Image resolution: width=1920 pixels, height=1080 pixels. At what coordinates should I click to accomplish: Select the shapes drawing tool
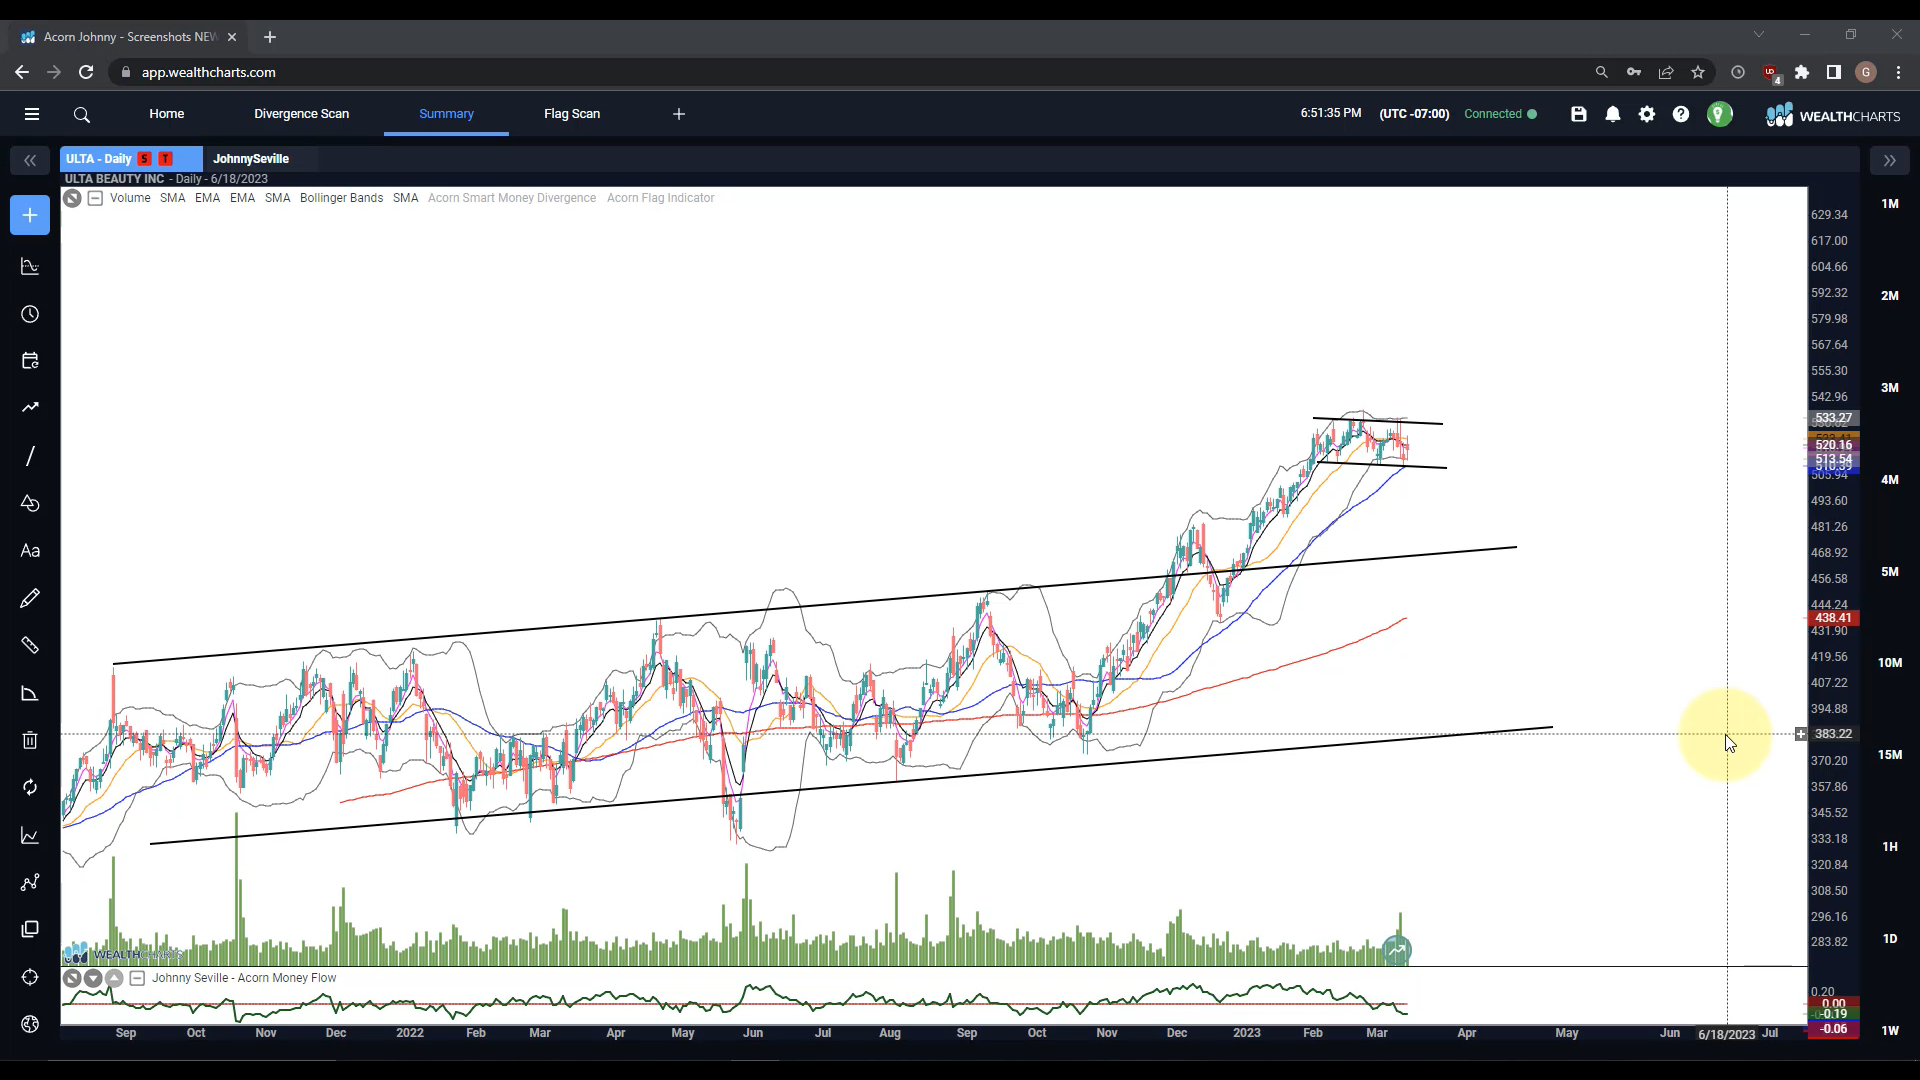click(30, 503)
